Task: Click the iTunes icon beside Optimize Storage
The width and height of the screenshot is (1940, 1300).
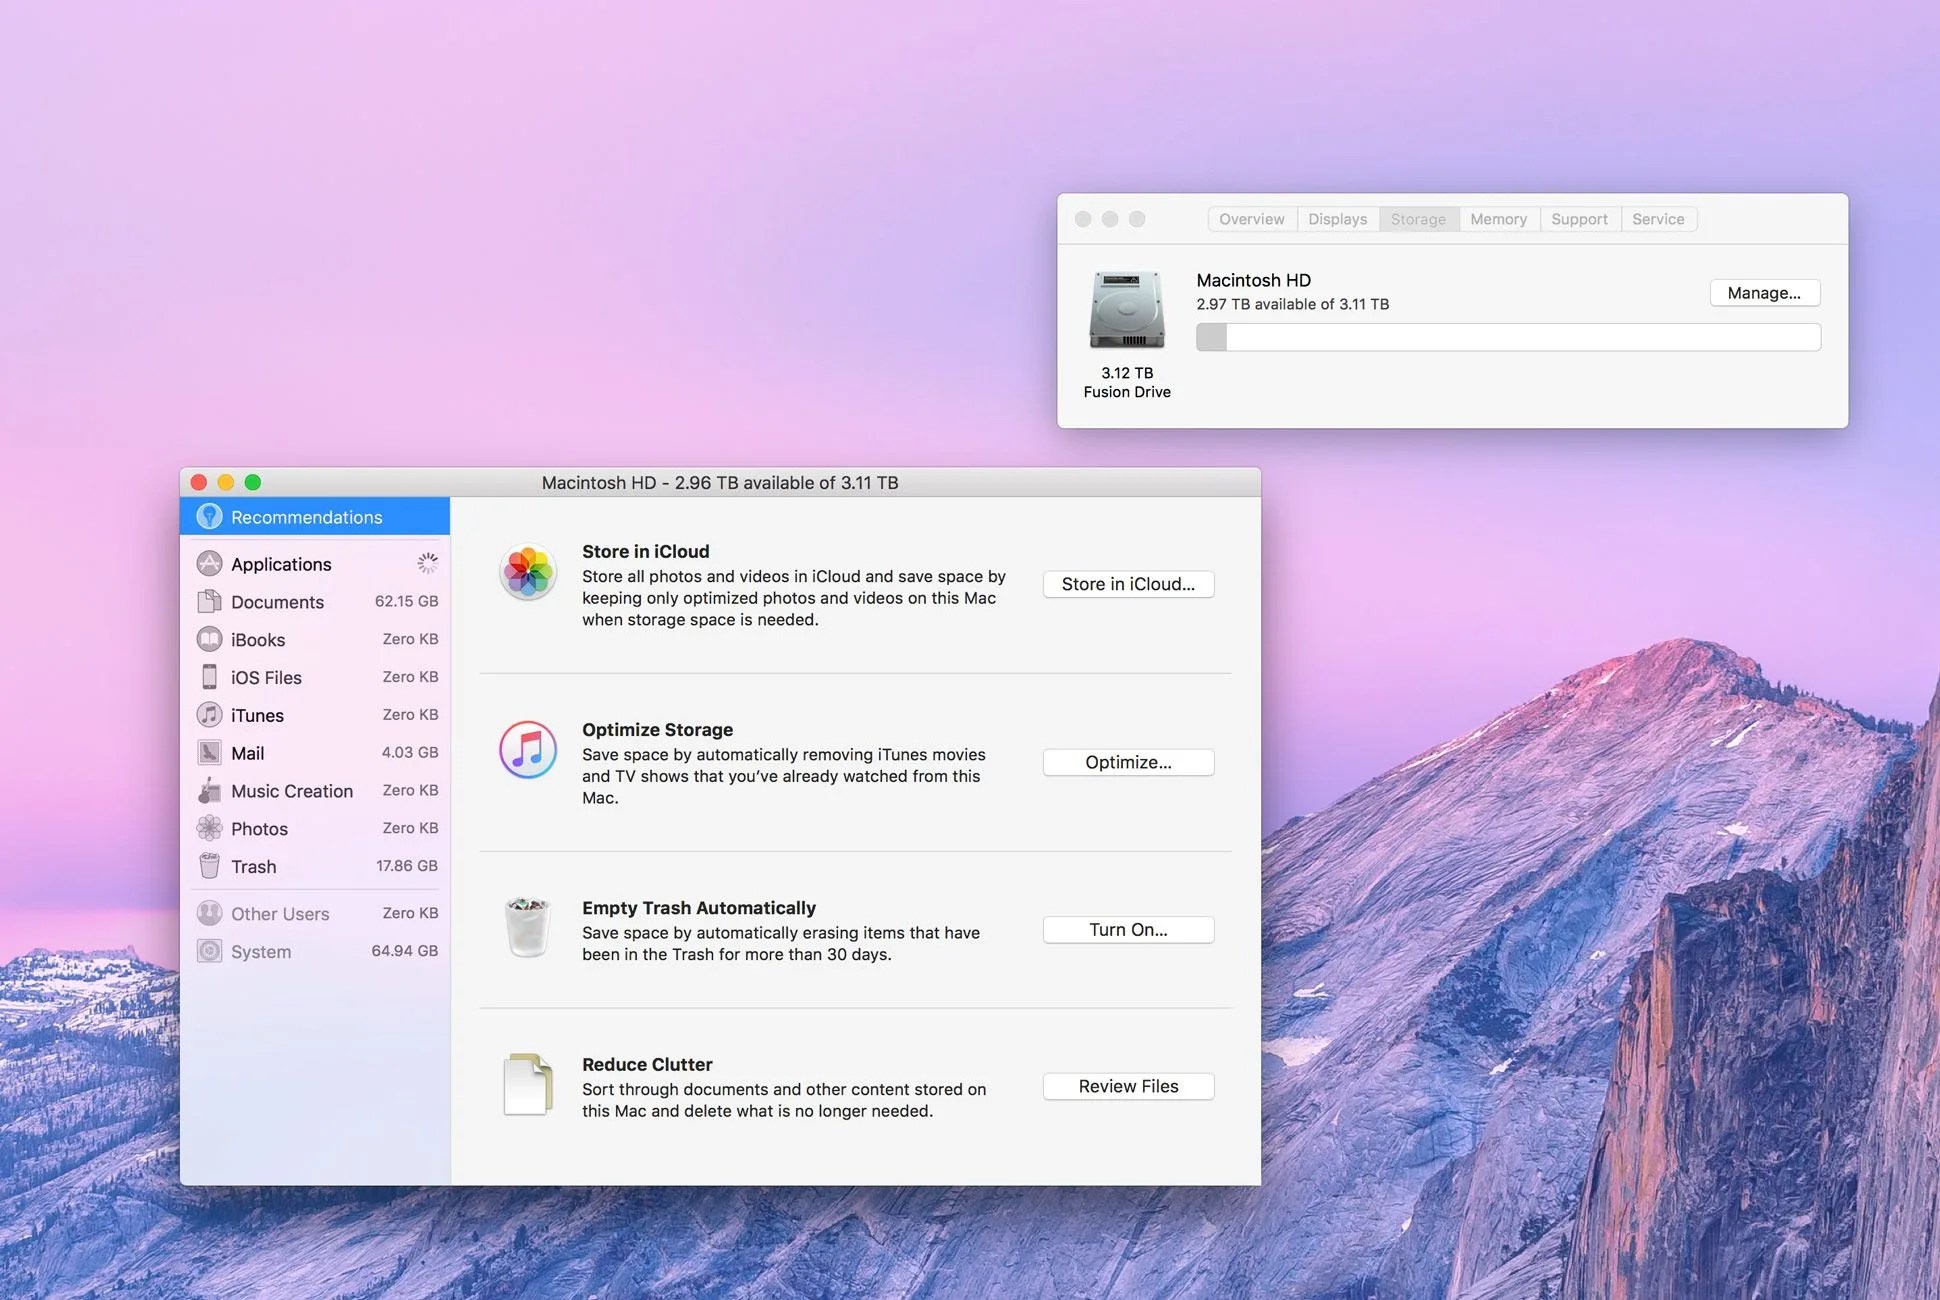Action: pos(528,750)
